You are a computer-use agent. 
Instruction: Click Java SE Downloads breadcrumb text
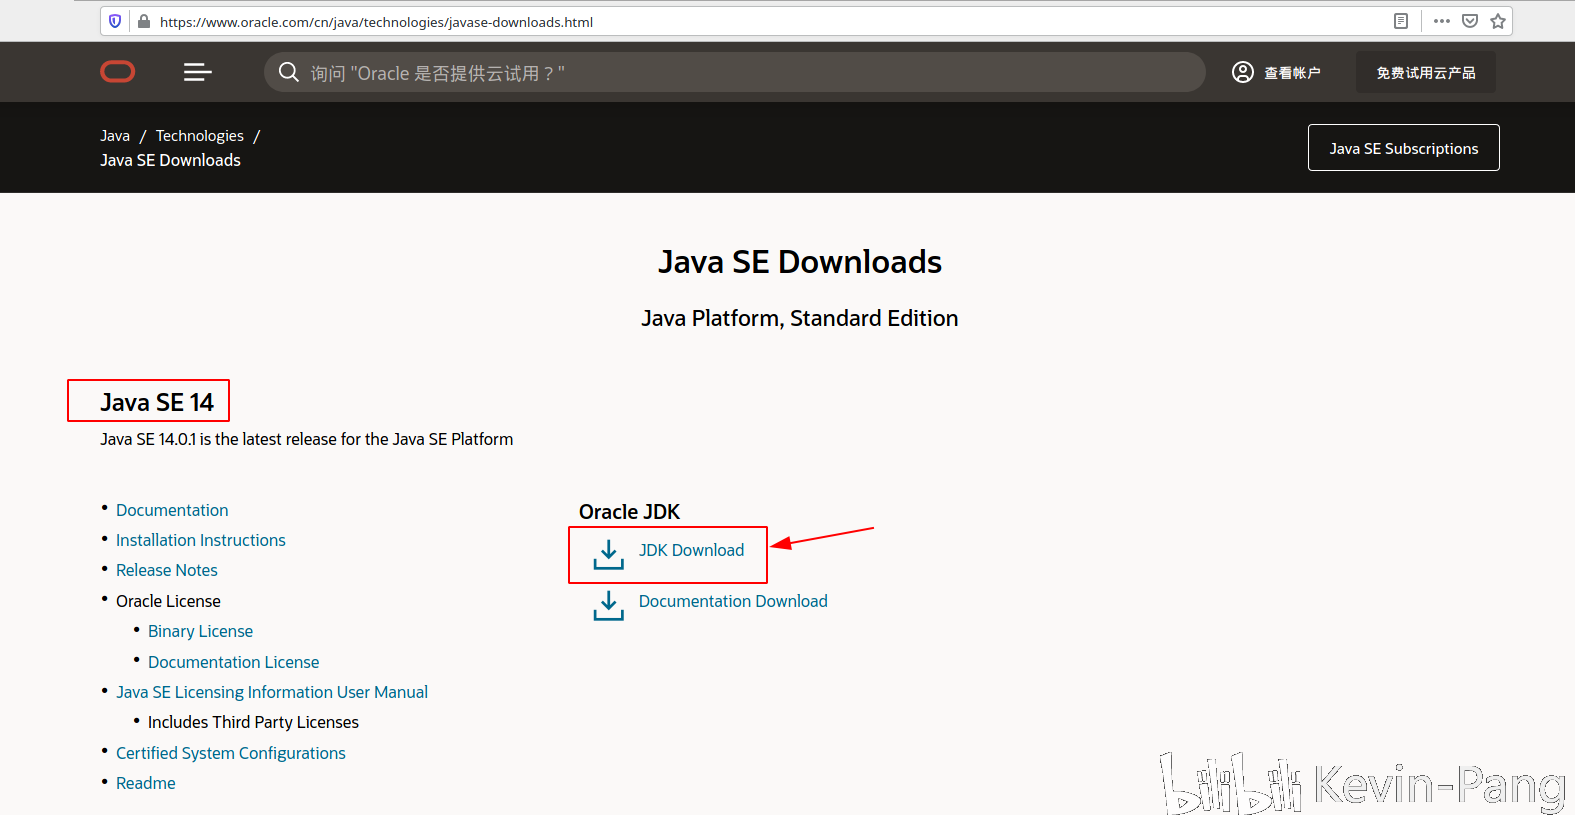pyautogui.click(x=170, y=160)
